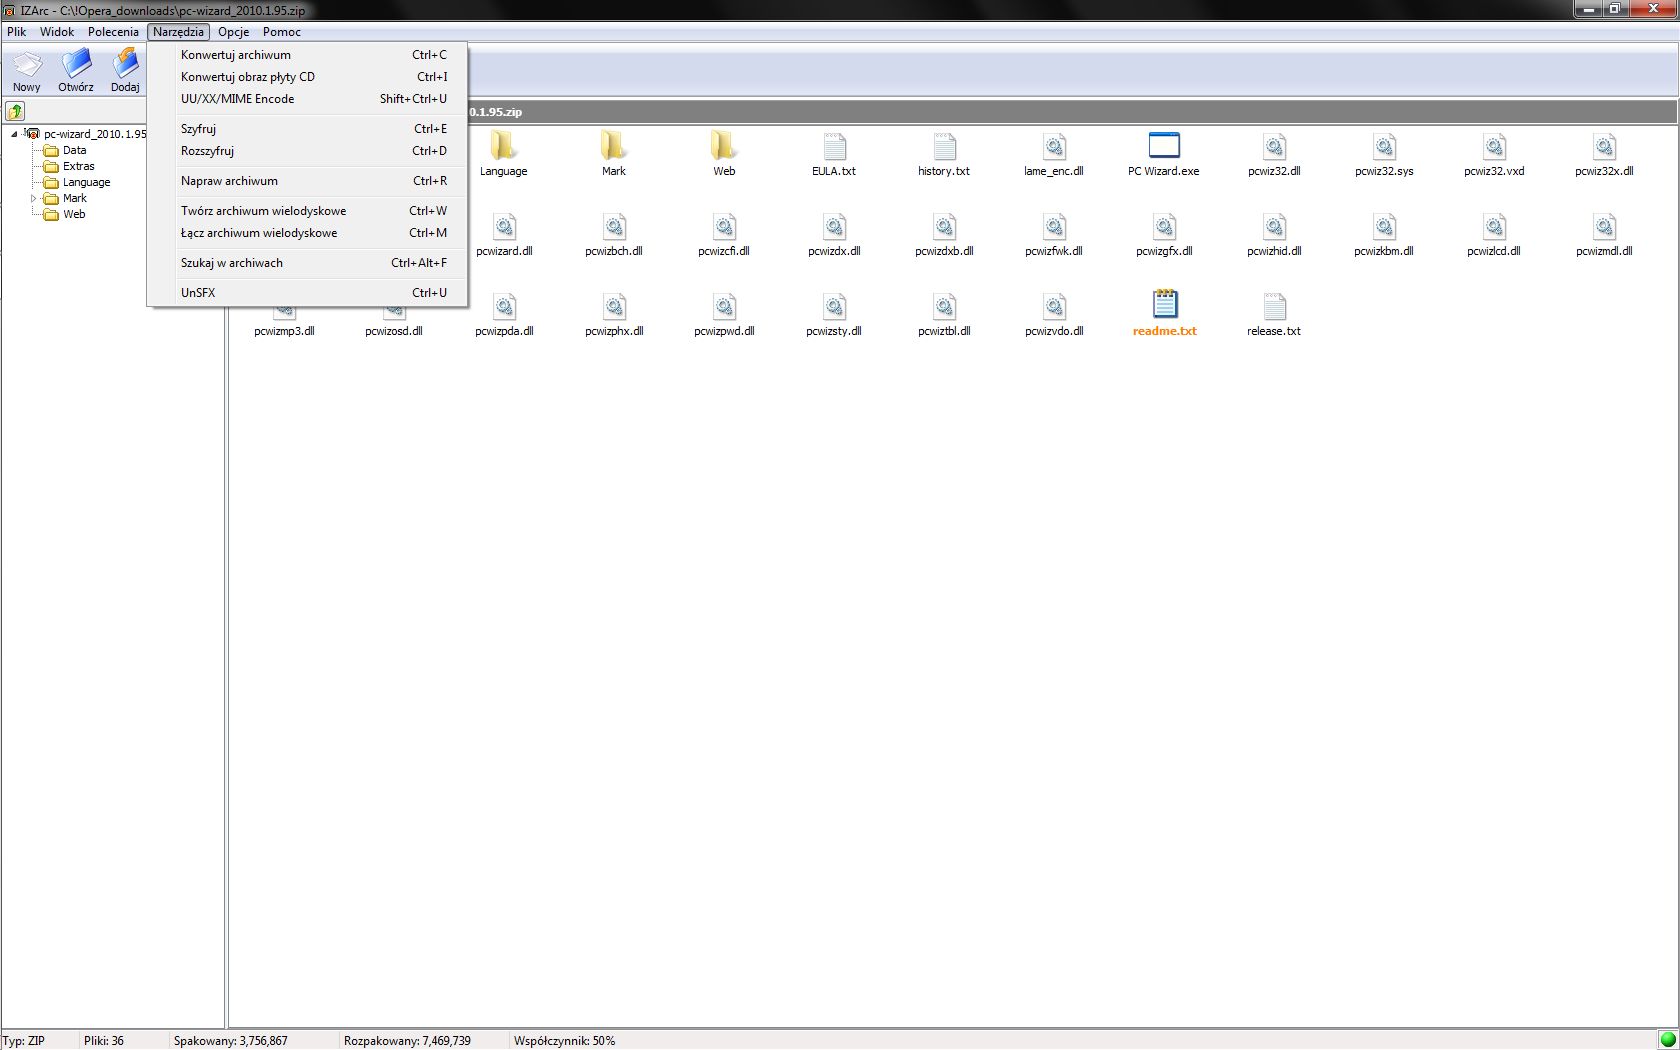
Task: Close the open Narzędzia menu
Action: (178, 32)
